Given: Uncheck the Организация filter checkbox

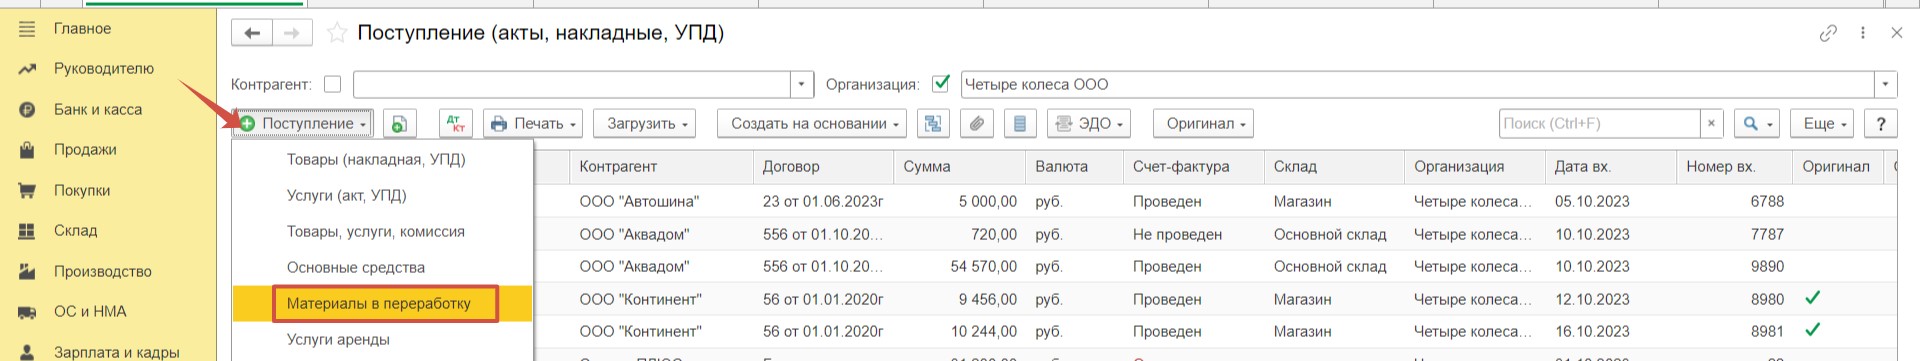Looking at the screenshot, I should (940, 84).
